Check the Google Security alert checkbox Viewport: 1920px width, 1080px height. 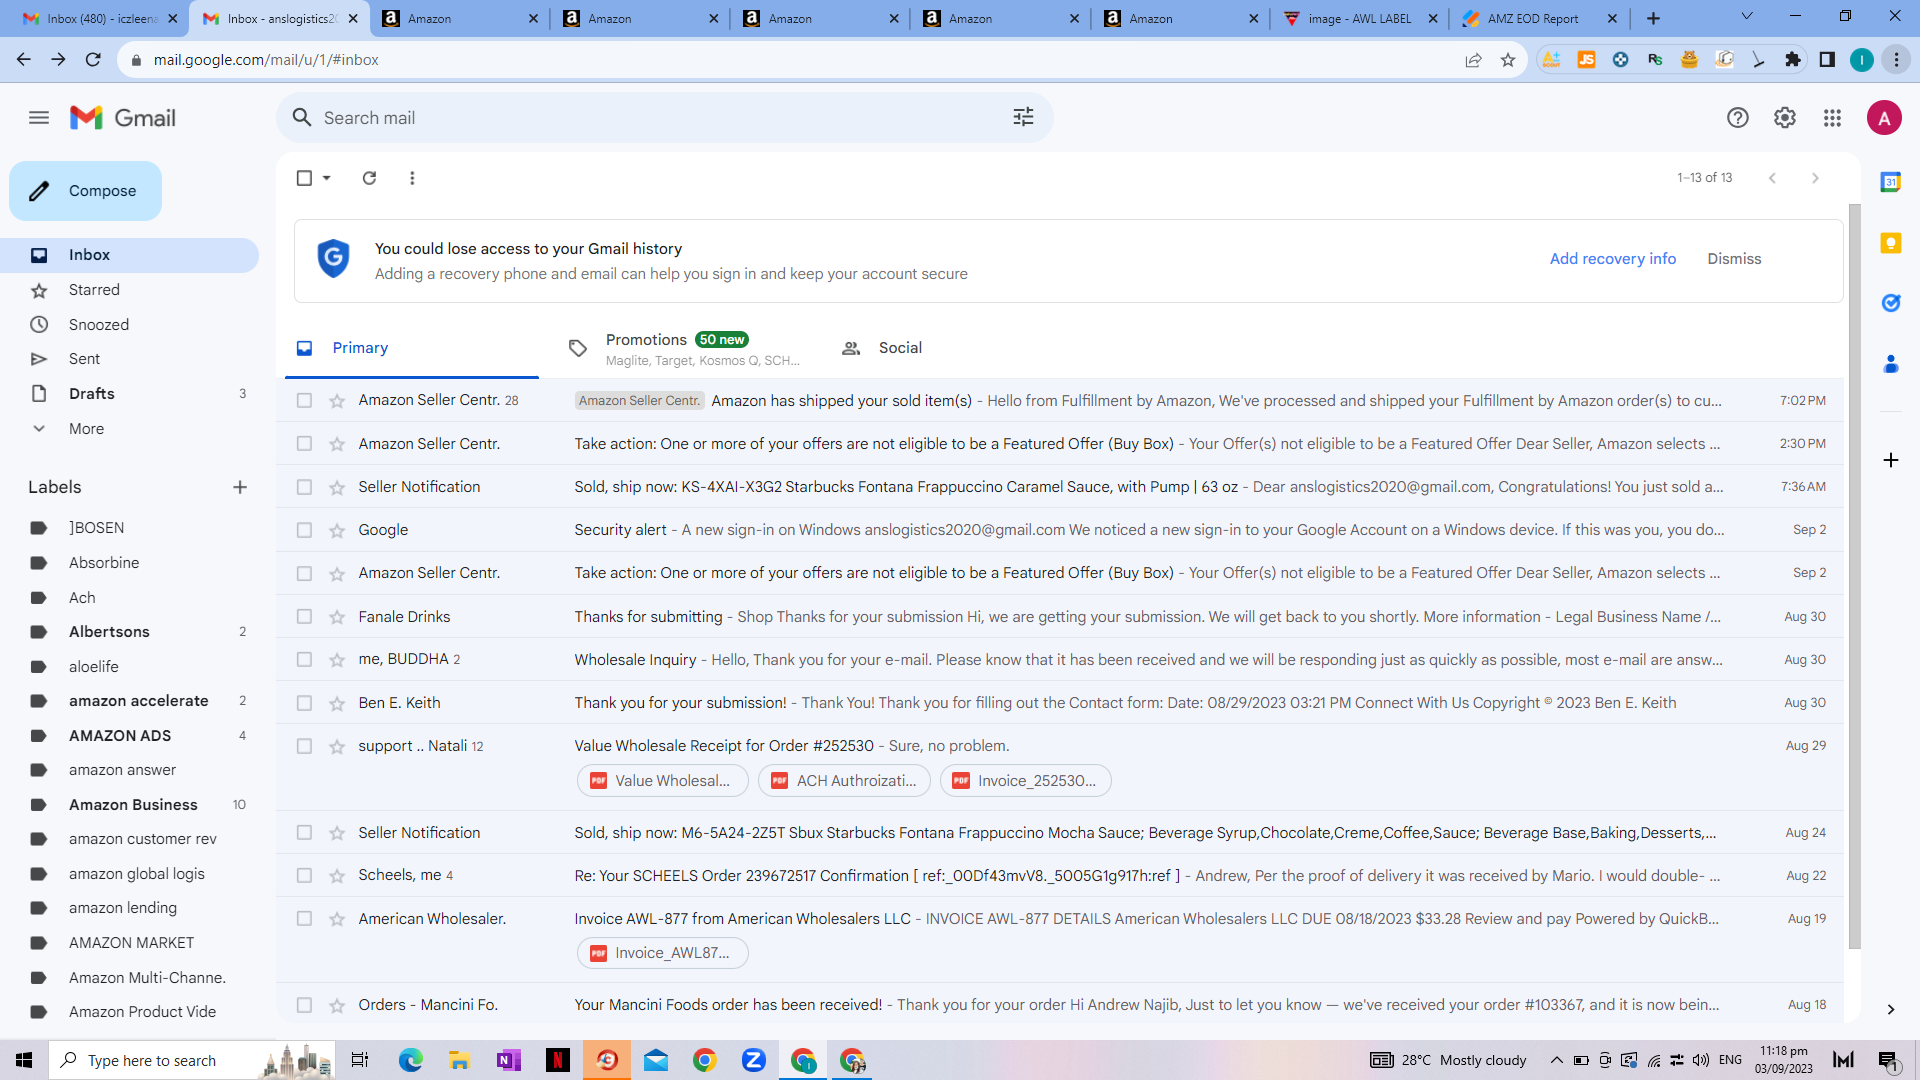pos(304,530)
